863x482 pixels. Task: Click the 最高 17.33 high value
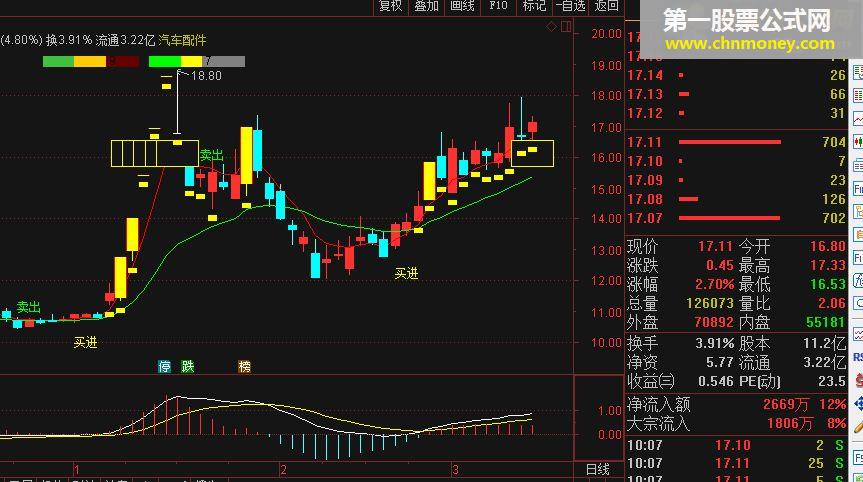(x=828, y=265)
